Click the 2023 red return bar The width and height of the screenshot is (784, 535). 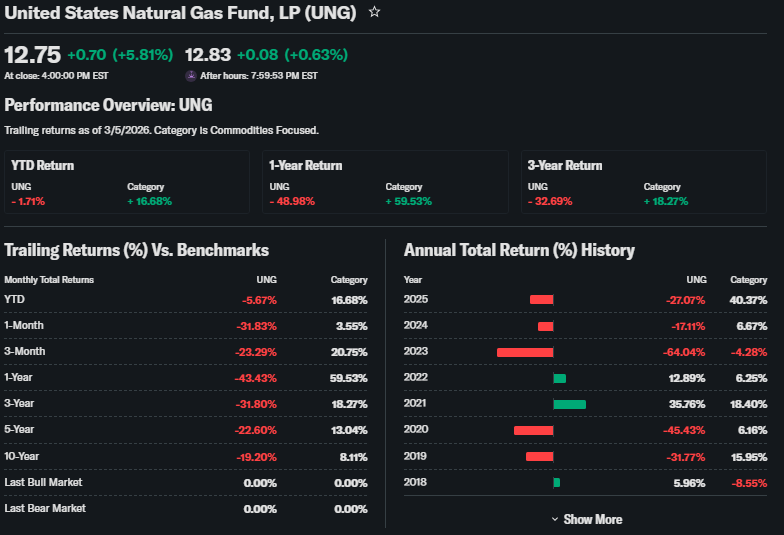525,352
